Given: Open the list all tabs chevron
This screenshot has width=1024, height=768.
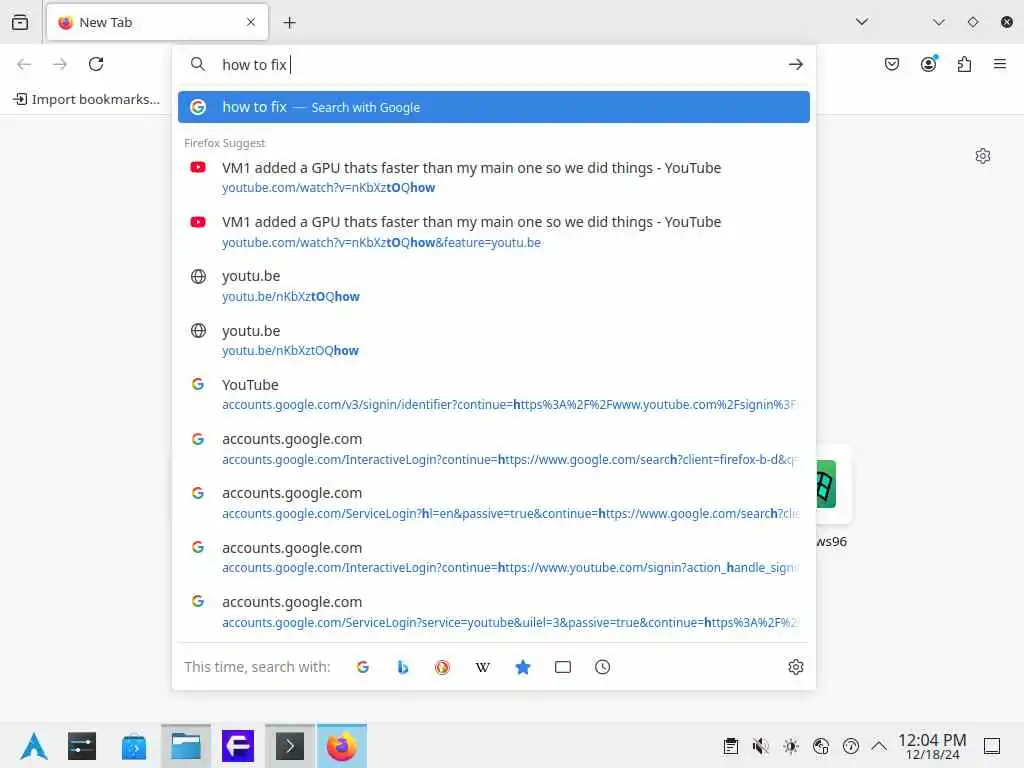Looking at the screenshot, I should click(862, 22).
